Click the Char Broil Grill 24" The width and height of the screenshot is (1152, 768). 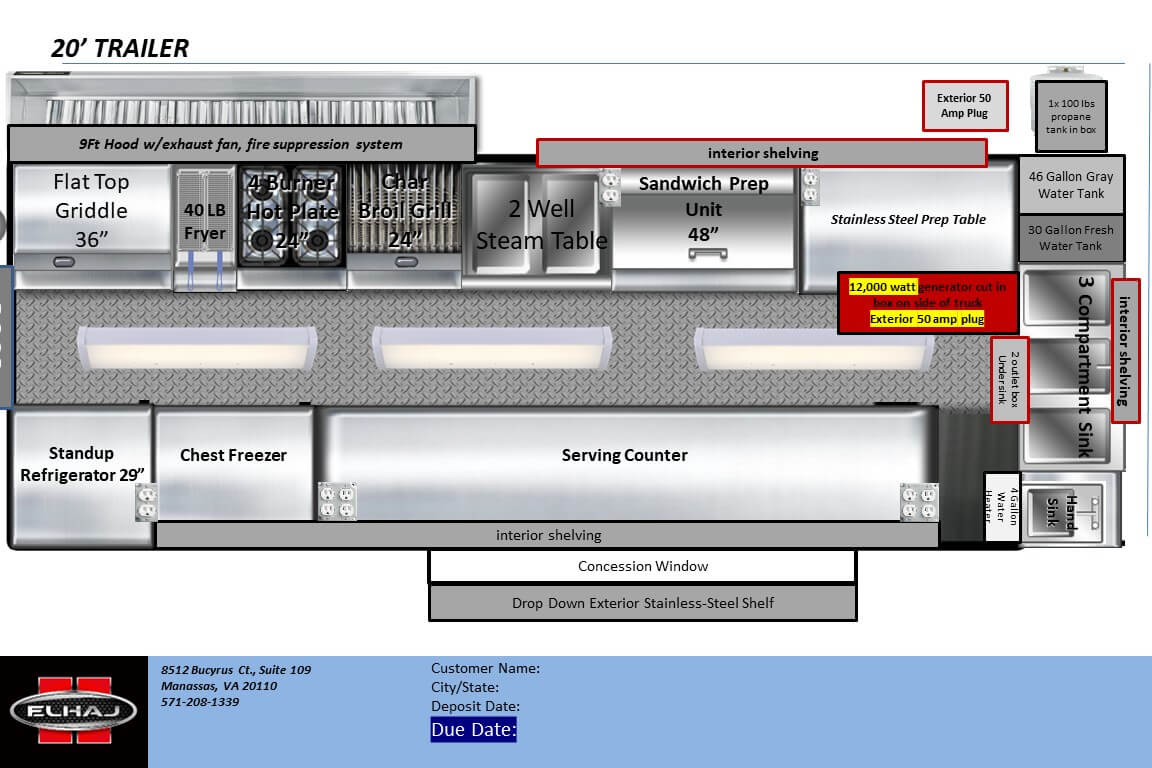pos(405,212)
